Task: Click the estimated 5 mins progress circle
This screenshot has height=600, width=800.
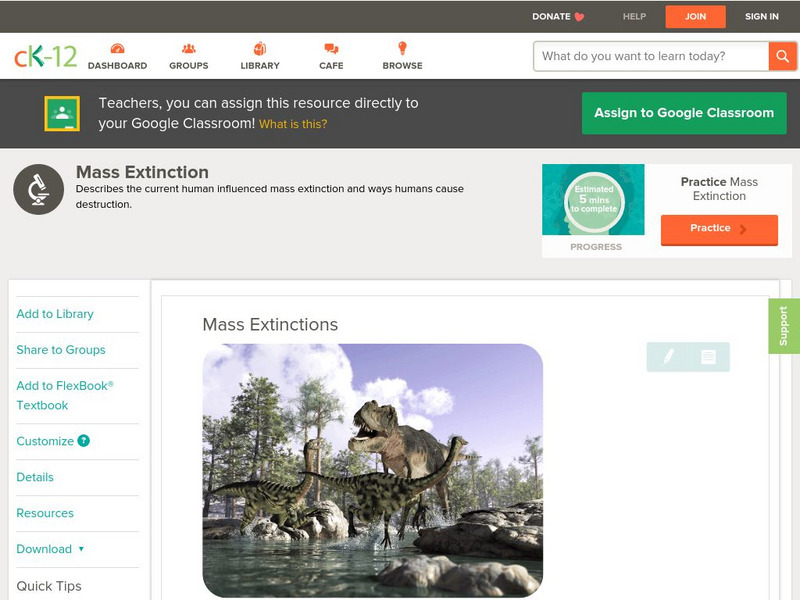Action: (x=594, y=201)
